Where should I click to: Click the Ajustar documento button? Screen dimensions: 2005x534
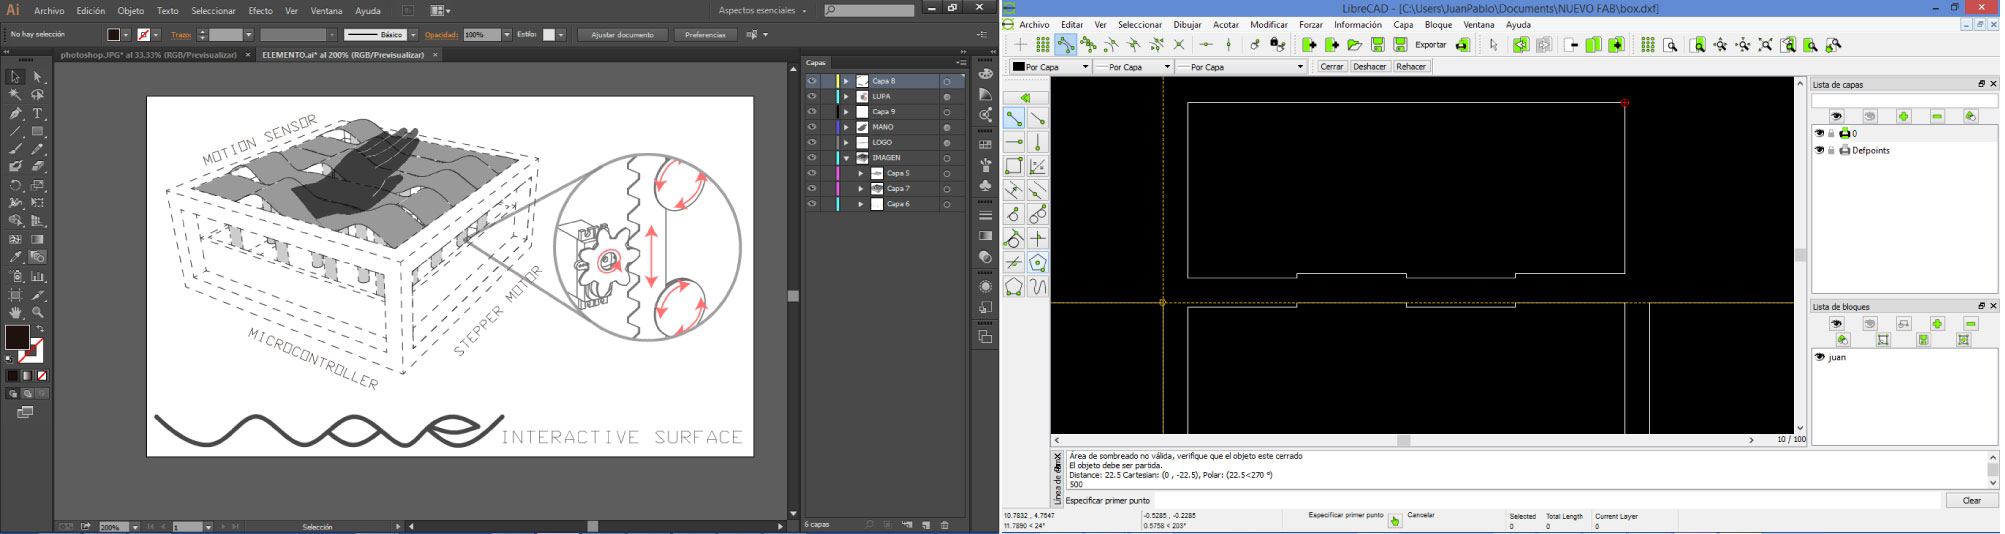coord(622,35)
